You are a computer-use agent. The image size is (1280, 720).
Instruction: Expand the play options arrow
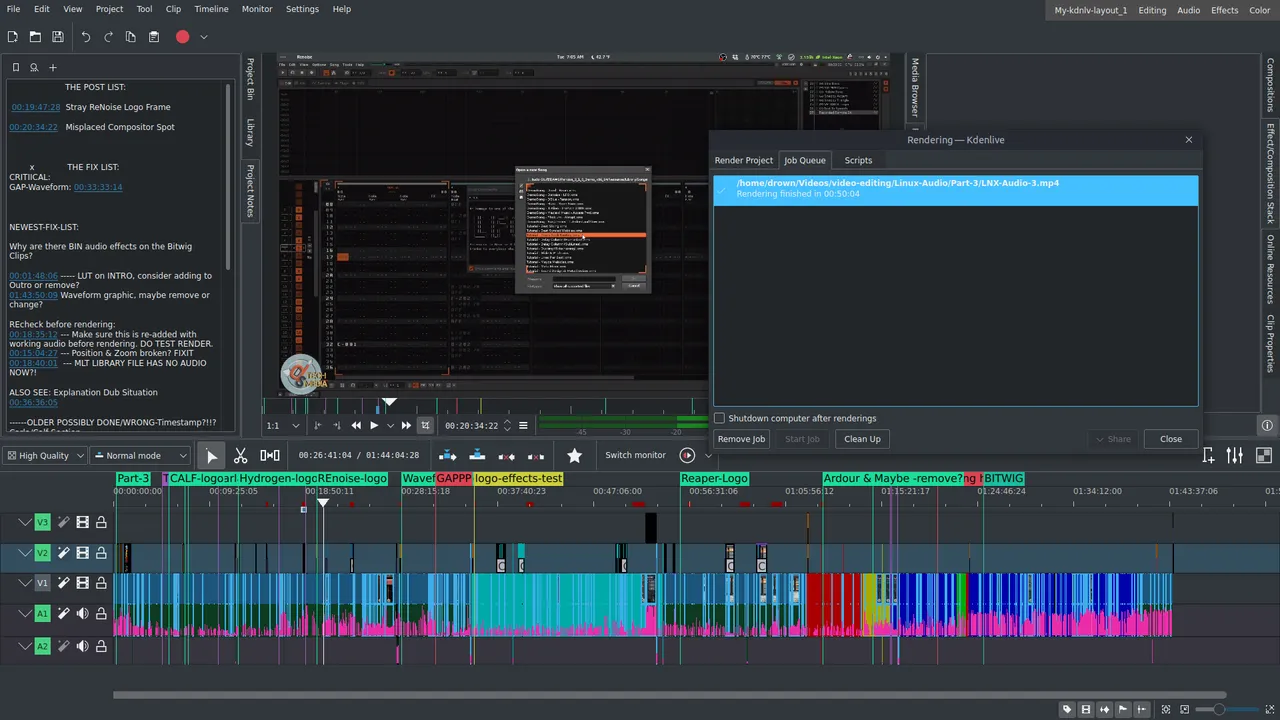click(390, 425)
